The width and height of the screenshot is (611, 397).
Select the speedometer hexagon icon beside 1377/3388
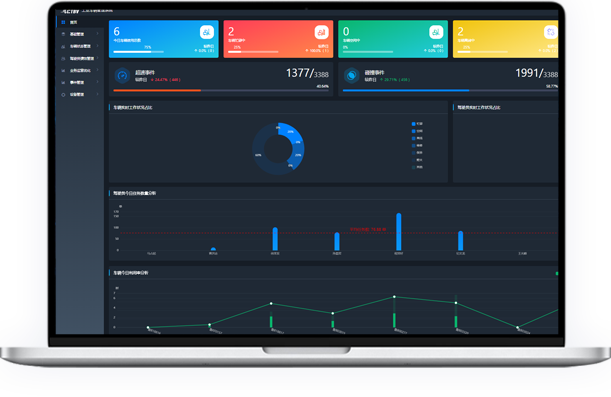(122, 76)
